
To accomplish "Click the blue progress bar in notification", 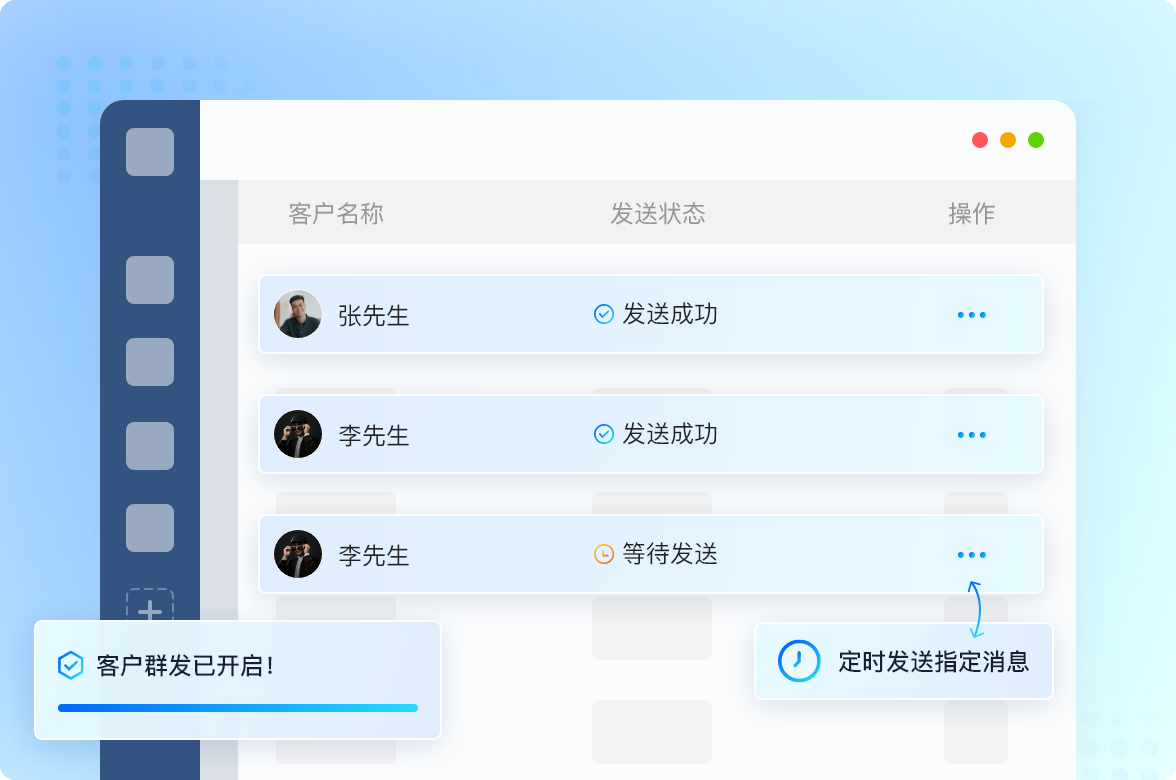I will [x=238, y=708].
